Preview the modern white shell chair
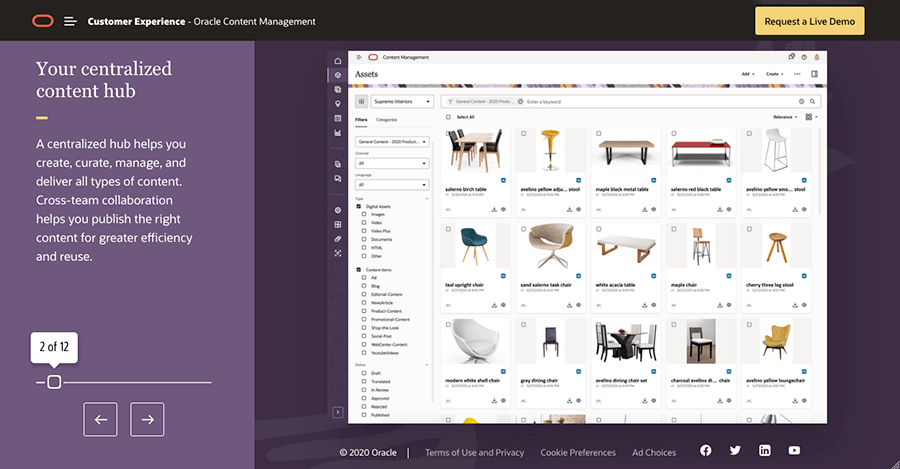Image resolution: width=900 pixels, height=469 pixels. tap(503, 401)
